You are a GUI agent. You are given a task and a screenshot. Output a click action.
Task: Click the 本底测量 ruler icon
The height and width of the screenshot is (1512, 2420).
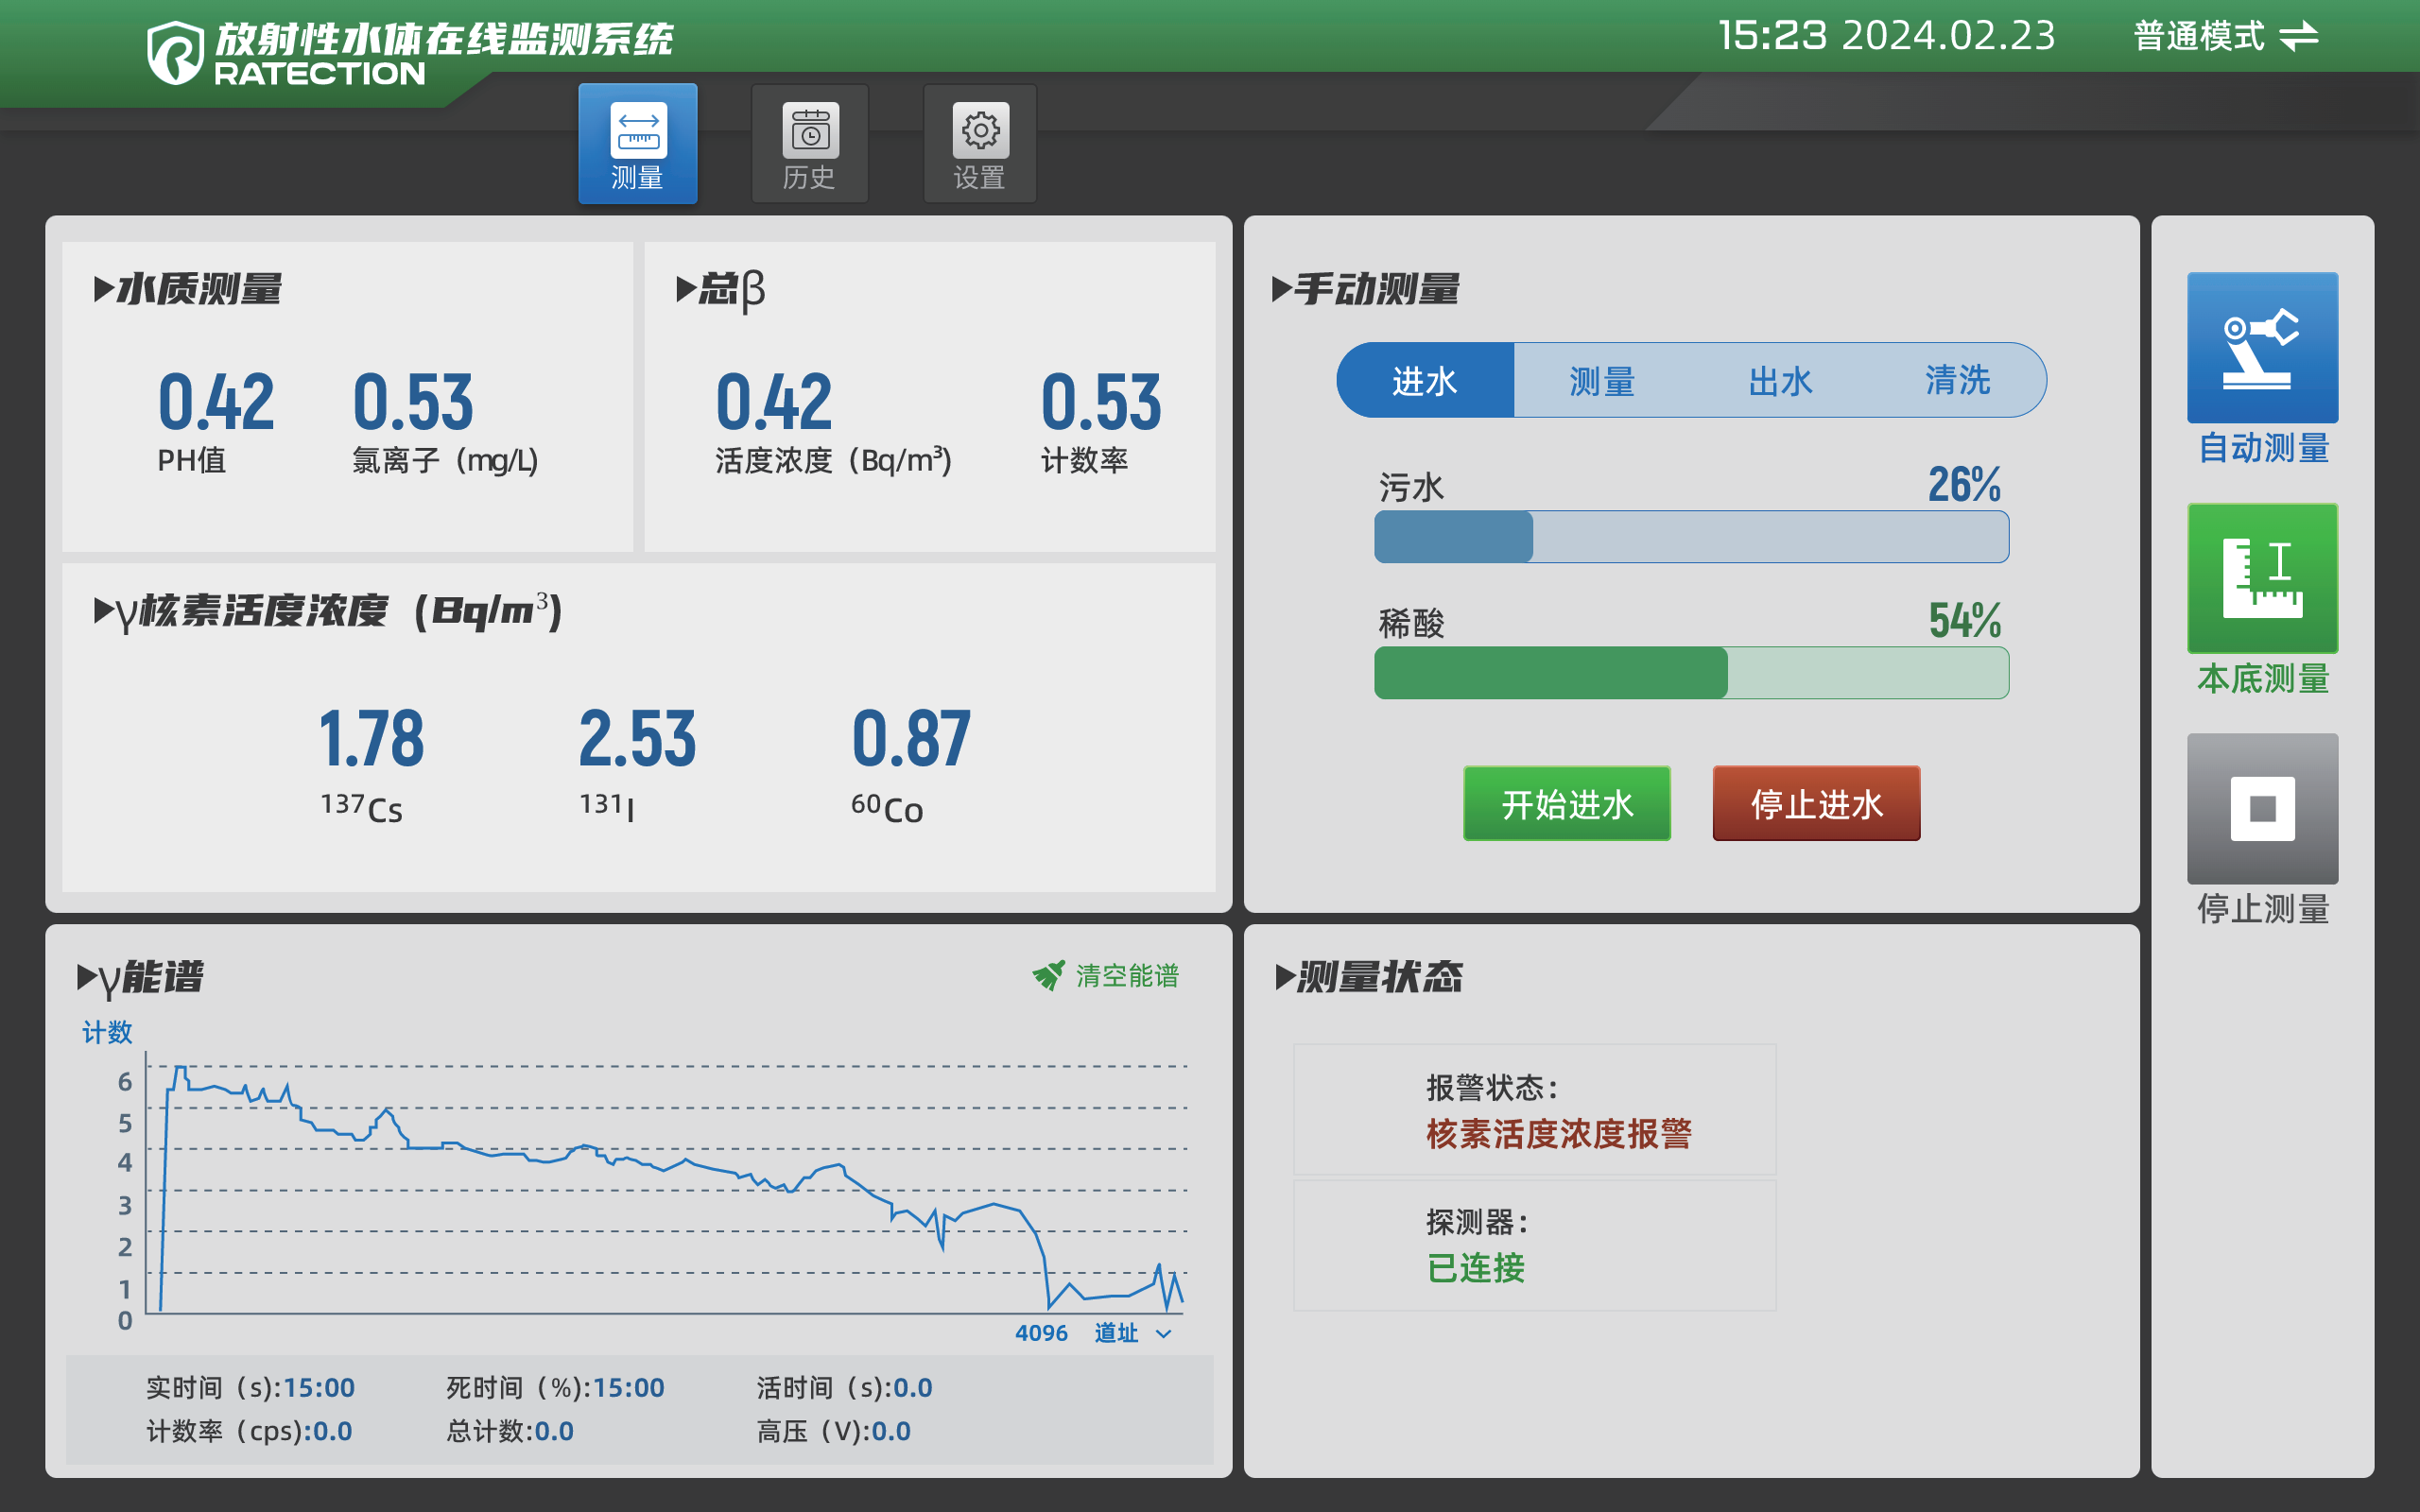pyautogui.click(x=2262, y=578)
